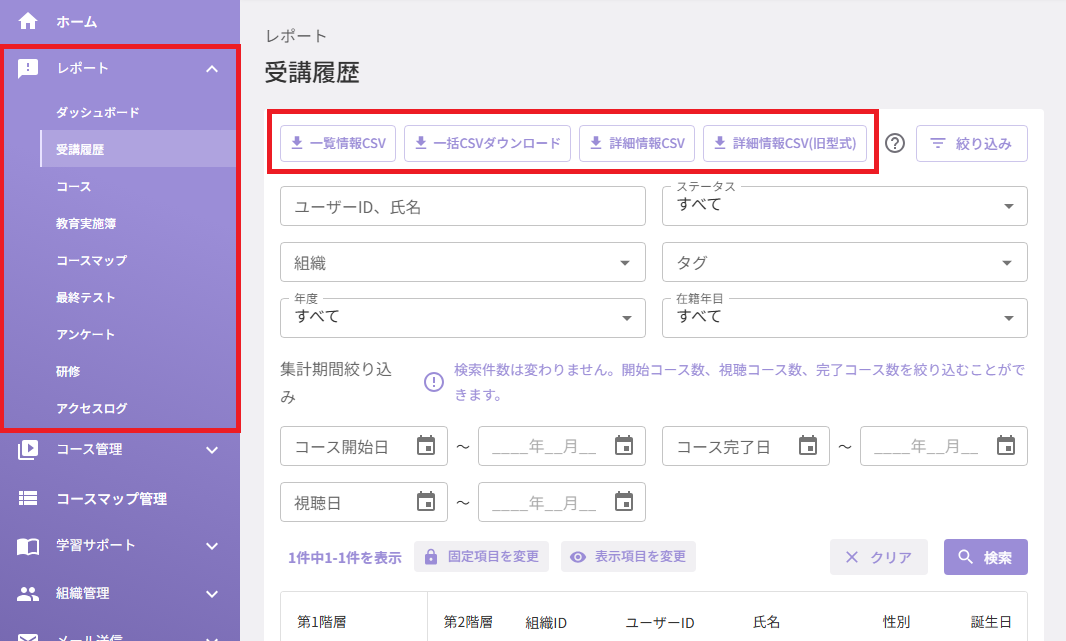Open calendar for コース完了日 end date

click(x=1006, y=446)
